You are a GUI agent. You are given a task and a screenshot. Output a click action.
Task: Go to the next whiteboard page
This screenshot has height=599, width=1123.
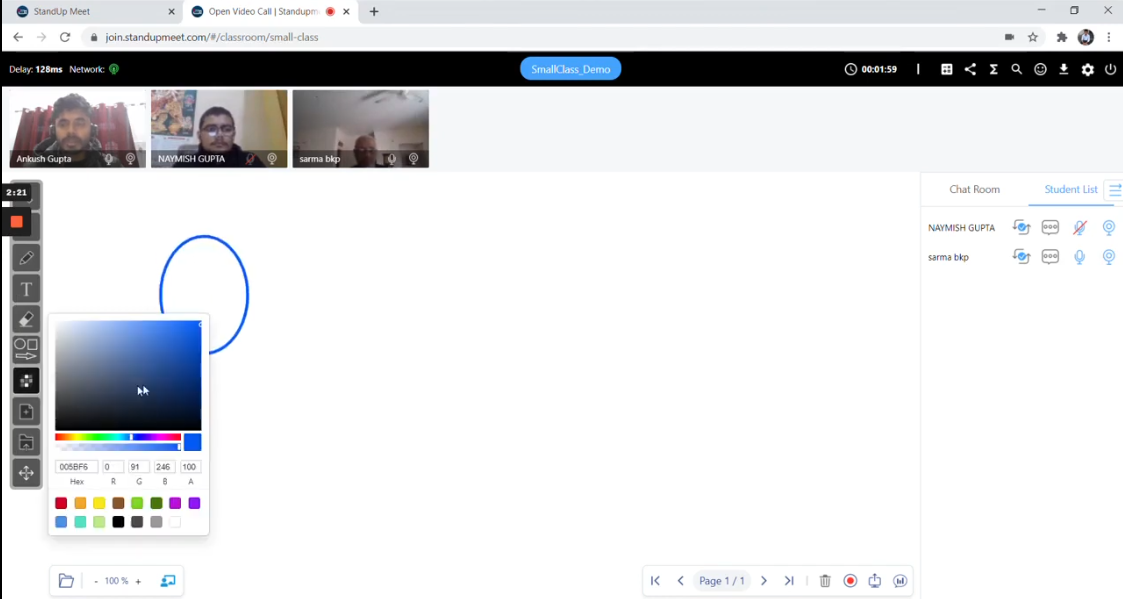click(x=763, y=581)
